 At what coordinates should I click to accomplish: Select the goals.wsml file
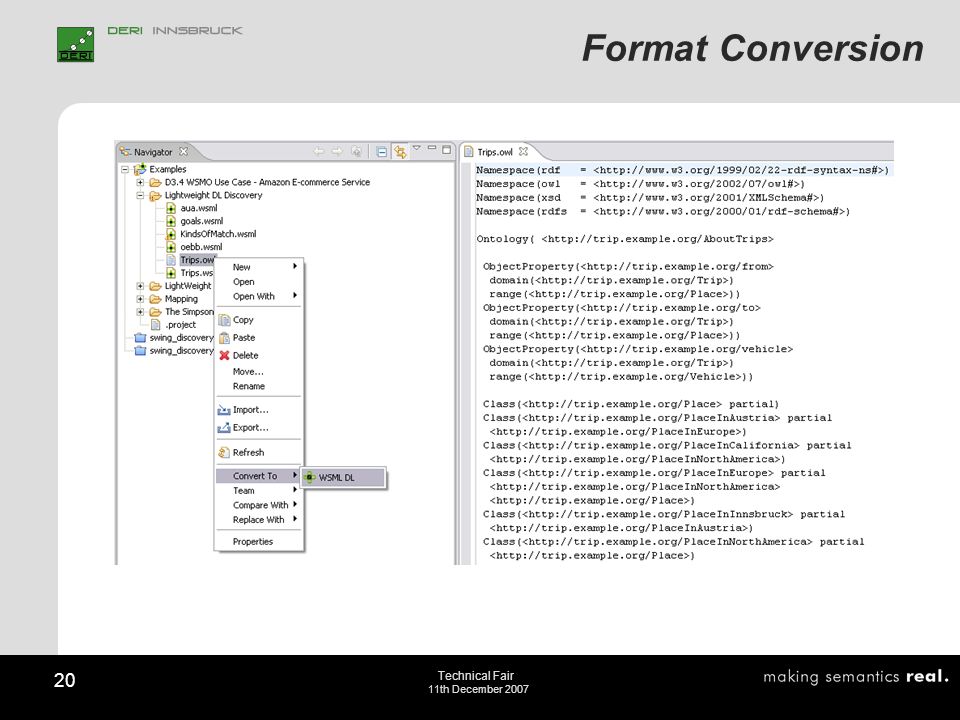click(x=201, y=221)
